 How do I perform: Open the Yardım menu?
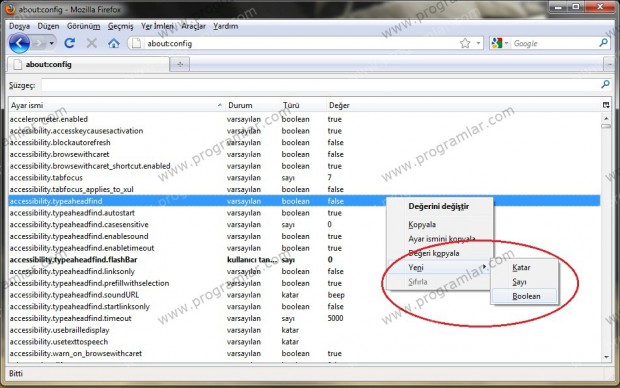[x=225, y=26]
